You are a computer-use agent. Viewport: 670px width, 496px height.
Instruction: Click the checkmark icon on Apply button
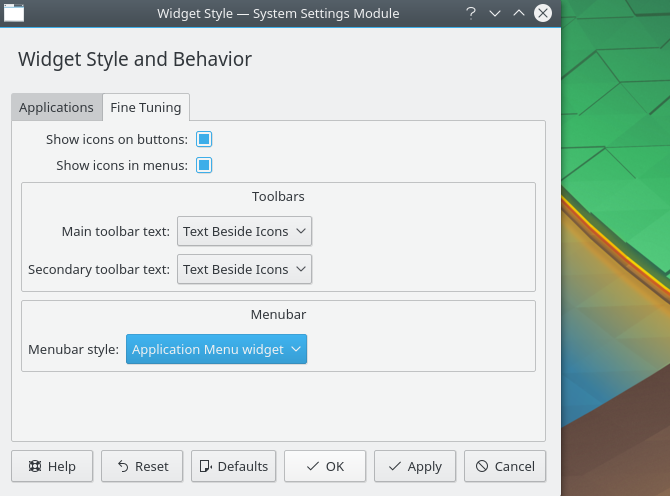(x=394, y=466)
